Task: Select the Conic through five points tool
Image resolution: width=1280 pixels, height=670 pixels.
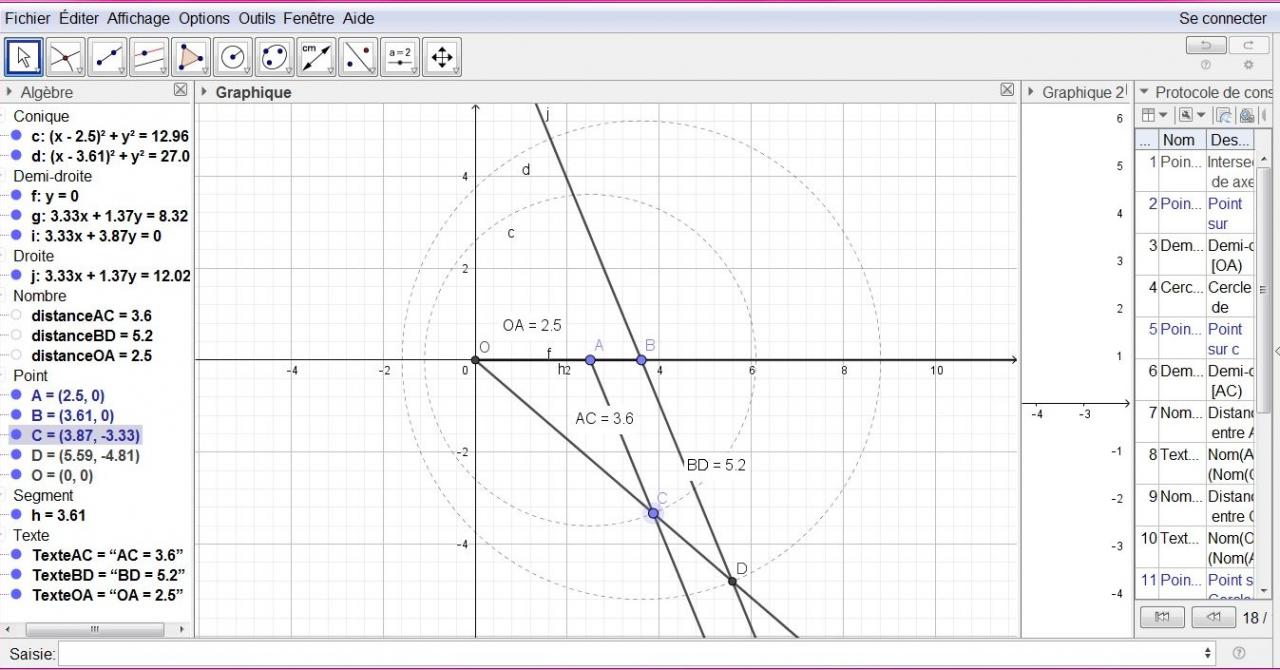Action: tap(275, 57)
